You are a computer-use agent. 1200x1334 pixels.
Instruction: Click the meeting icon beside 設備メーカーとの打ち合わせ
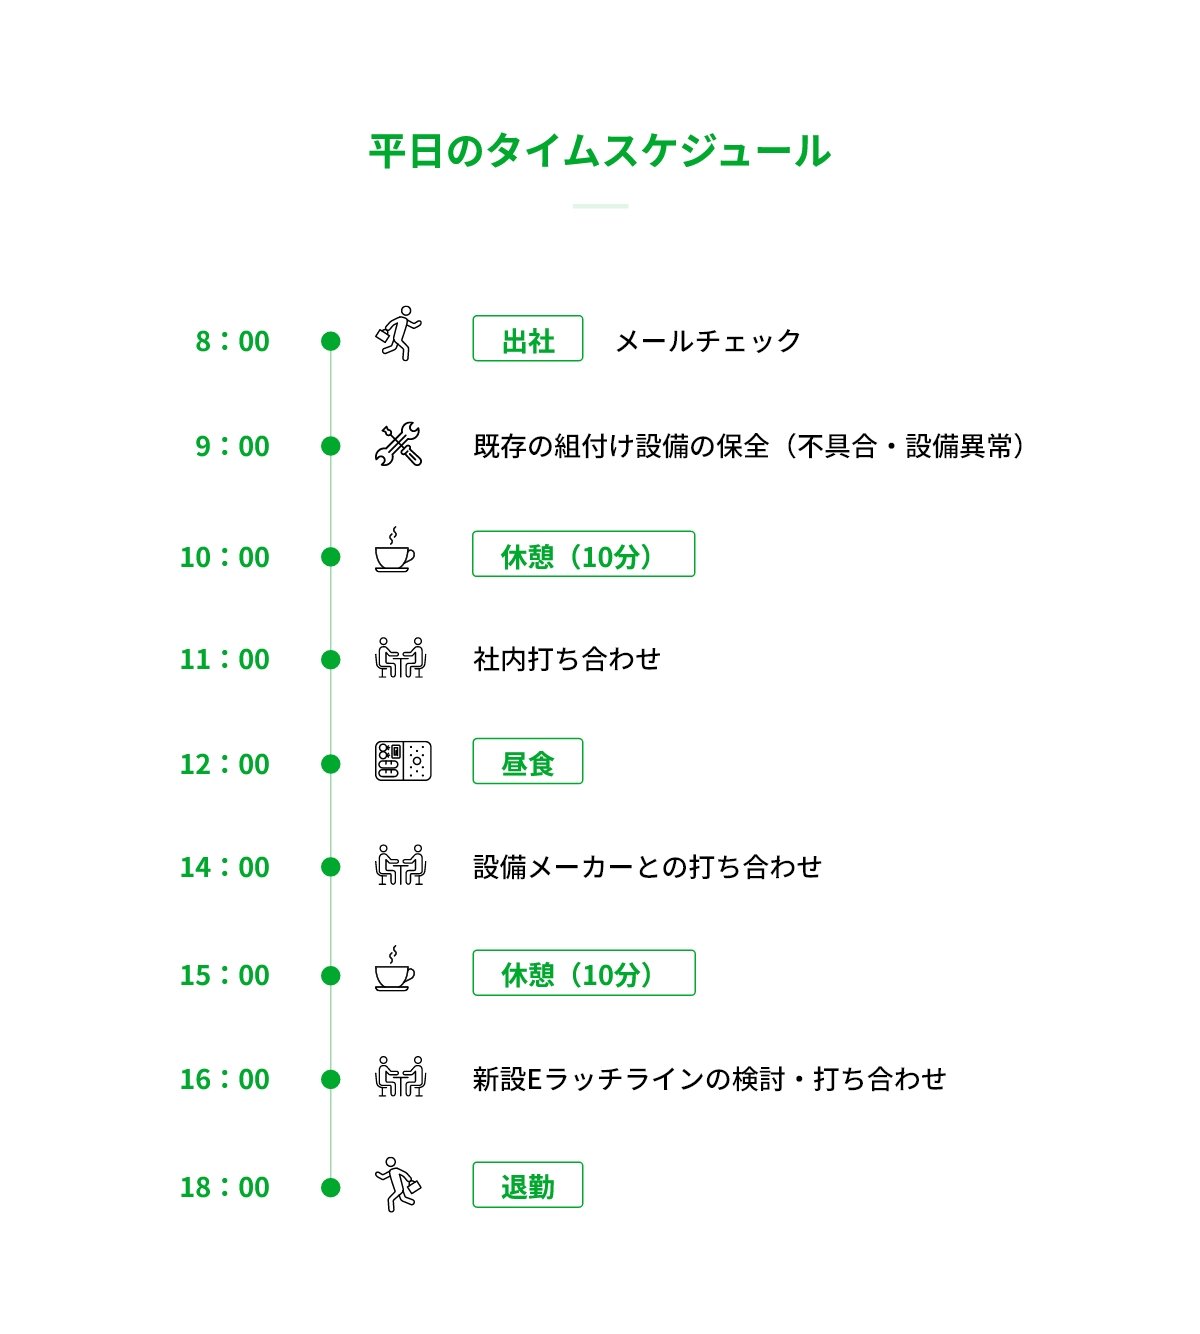[400, 865]
